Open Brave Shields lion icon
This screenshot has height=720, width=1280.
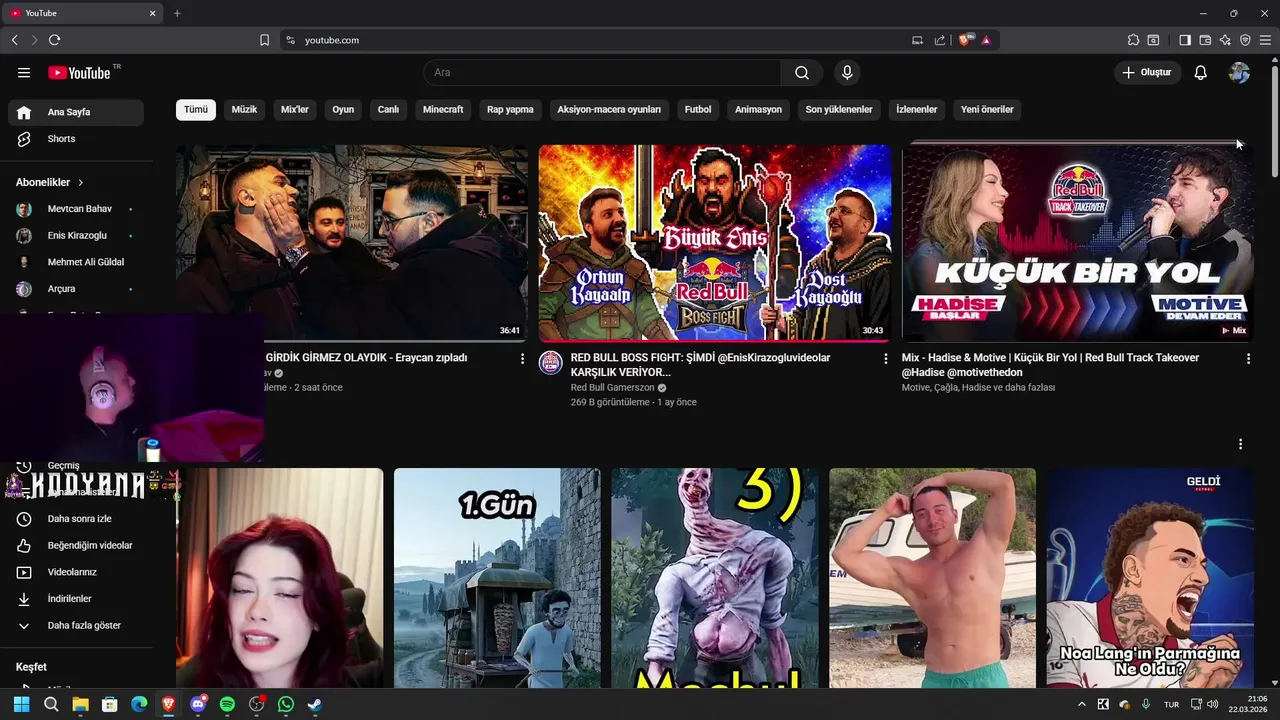[964, 40]
